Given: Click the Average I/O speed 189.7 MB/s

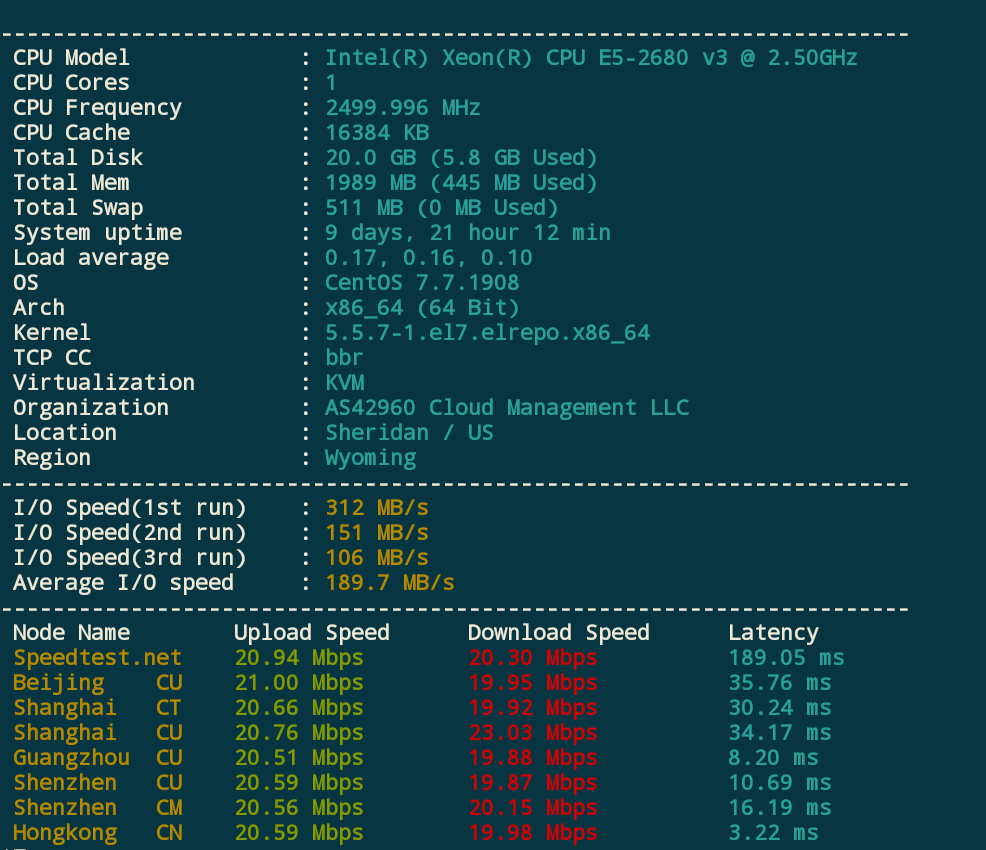Looking at the screenshot, I should [390, 583].
